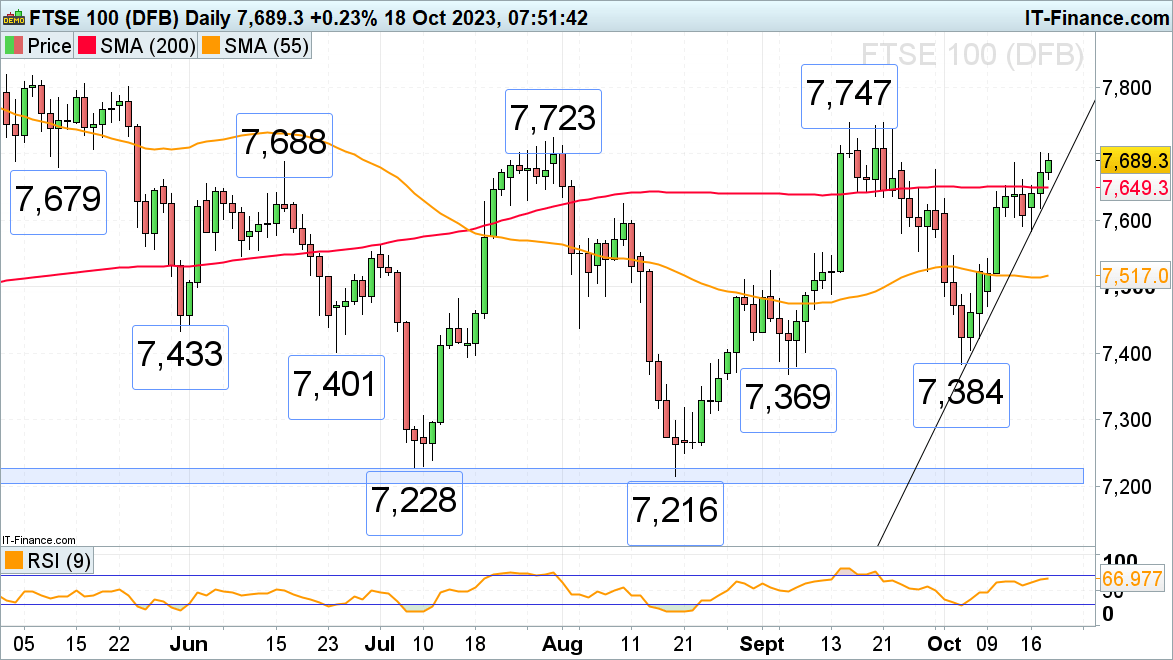
Task: Click the 7,433 low price label
Action: (180, 356)
